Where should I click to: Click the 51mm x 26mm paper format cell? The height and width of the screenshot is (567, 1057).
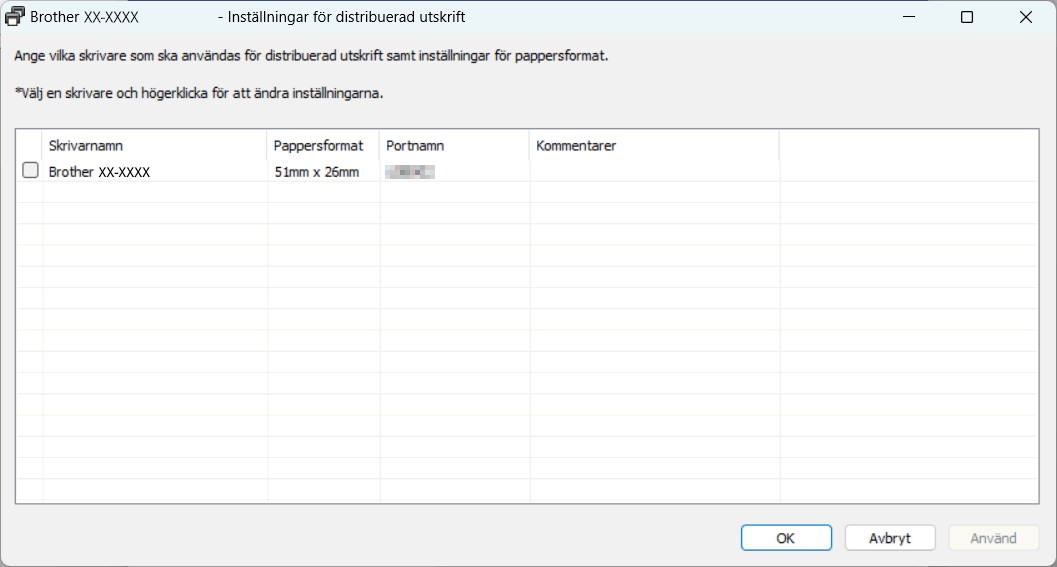pos(316,172)
